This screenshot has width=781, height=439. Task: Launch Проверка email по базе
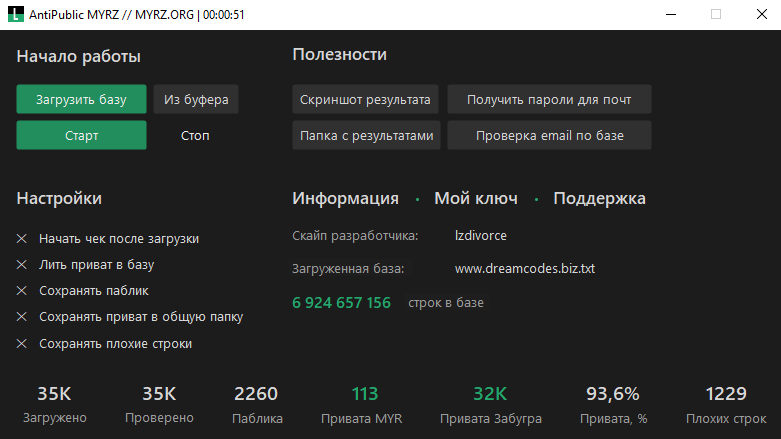coord(549,135)
